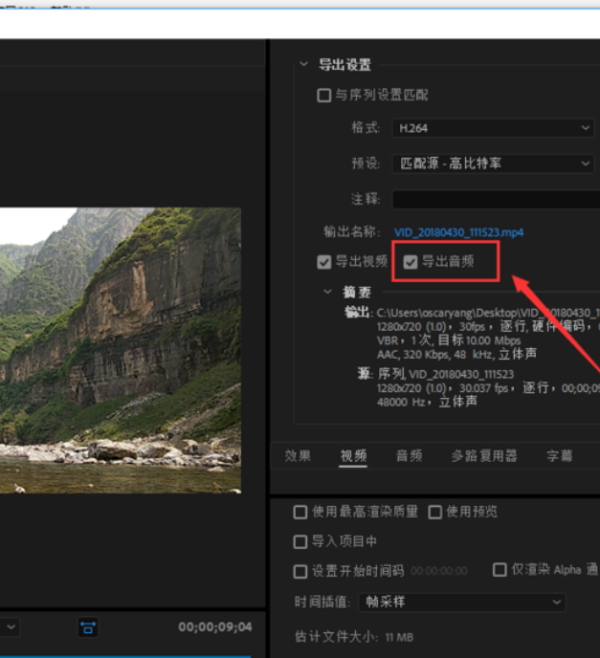Click the estimated file size 11 MB text
The image size is (600, 658).
399,637
